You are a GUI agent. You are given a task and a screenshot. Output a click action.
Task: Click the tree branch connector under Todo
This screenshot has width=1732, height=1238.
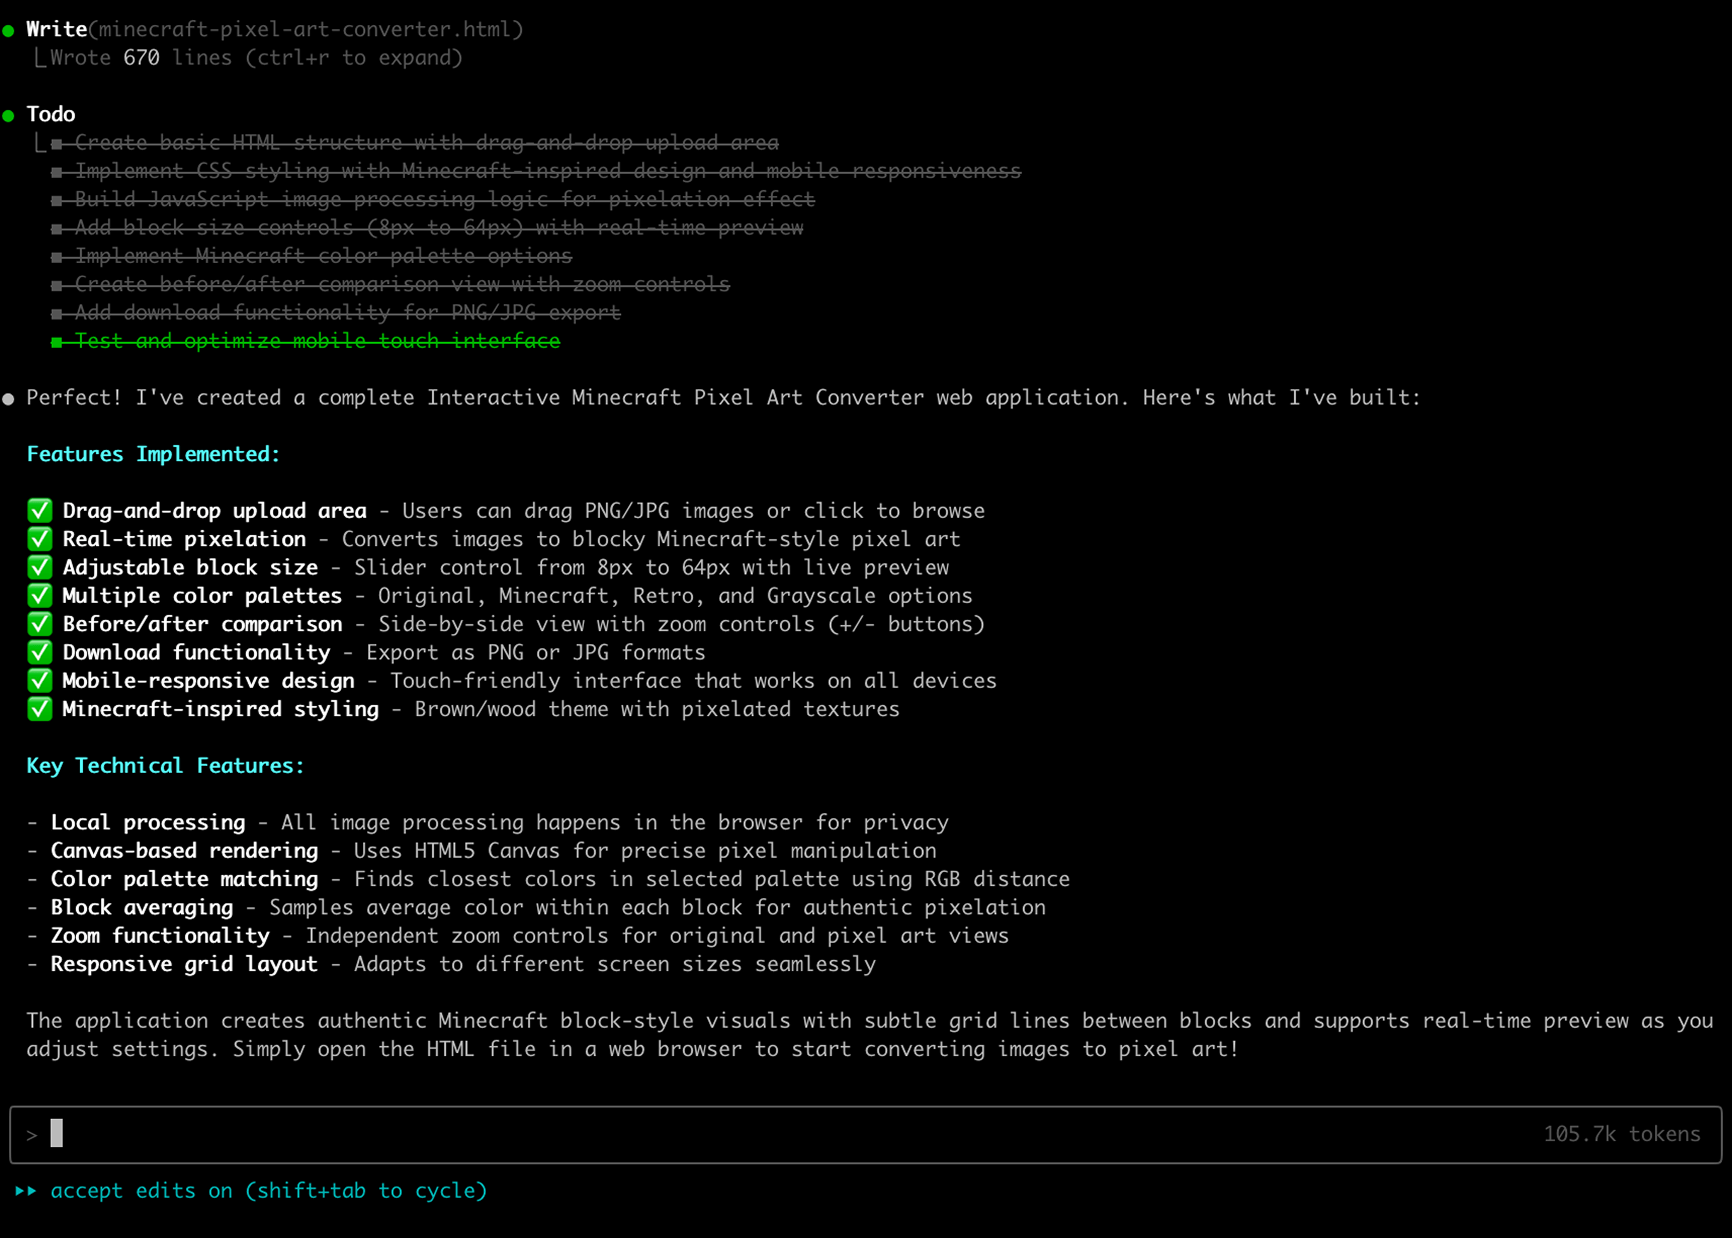click(40, 143)
